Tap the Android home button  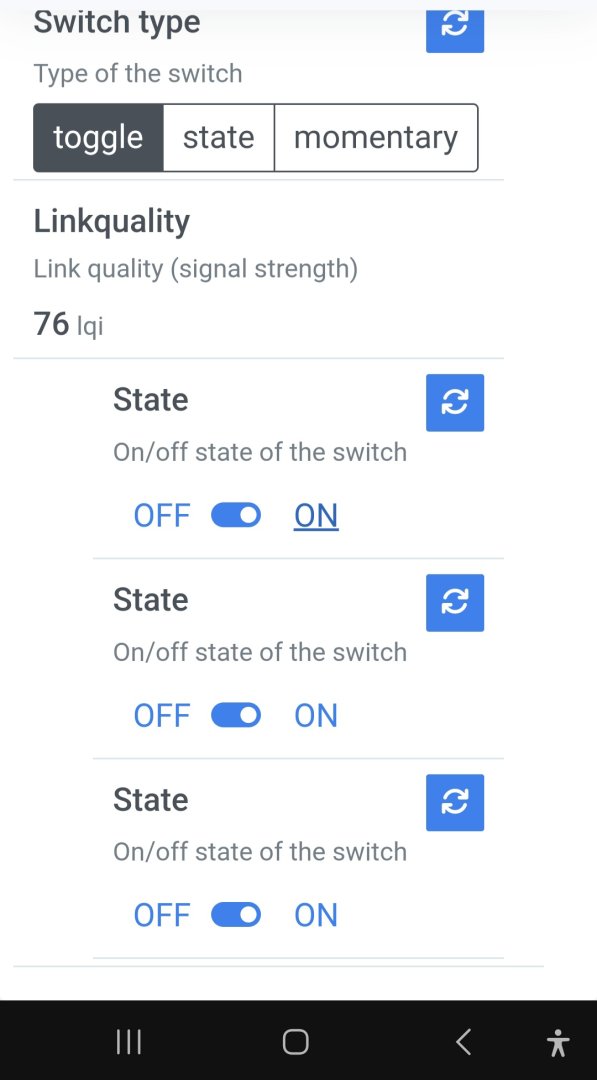pos(295,1041)
